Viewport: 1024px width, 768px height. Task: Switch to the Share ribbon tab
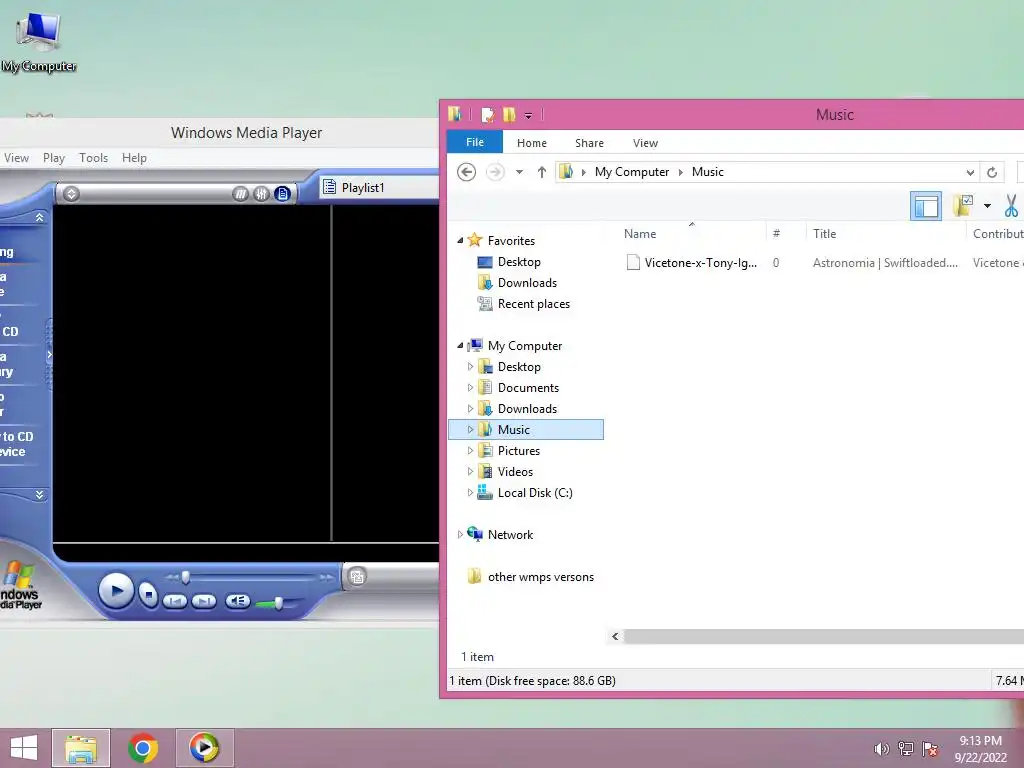(x=589, y=143)
